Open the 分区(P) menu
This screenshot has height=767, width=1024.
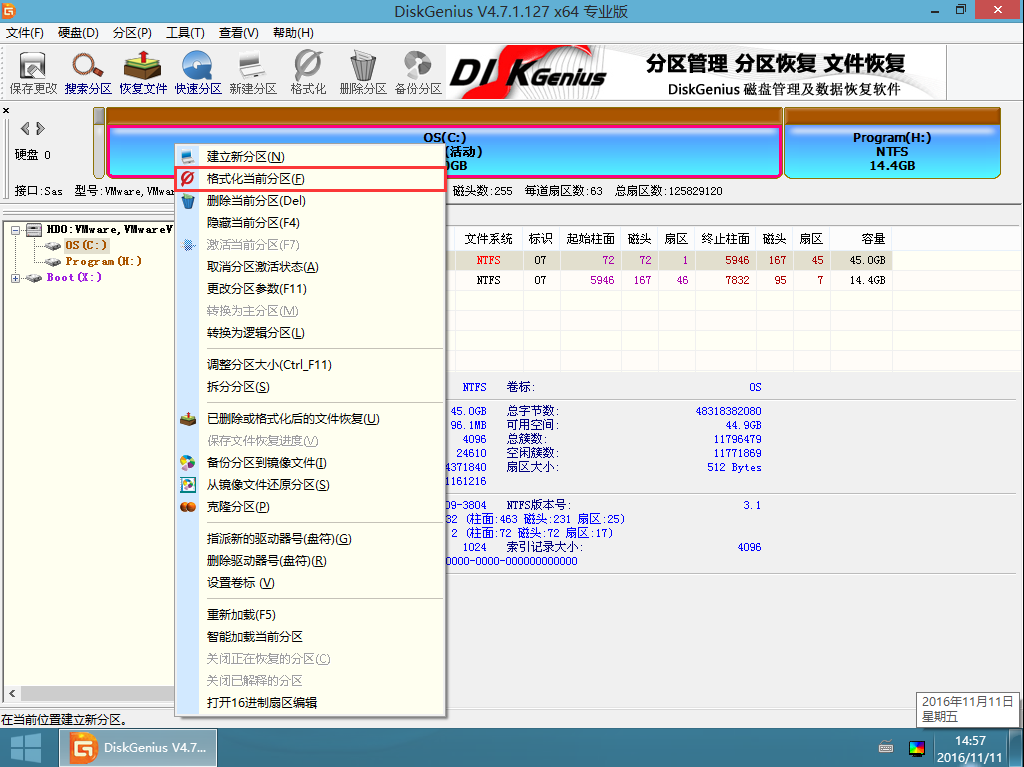tap(132, 33)
